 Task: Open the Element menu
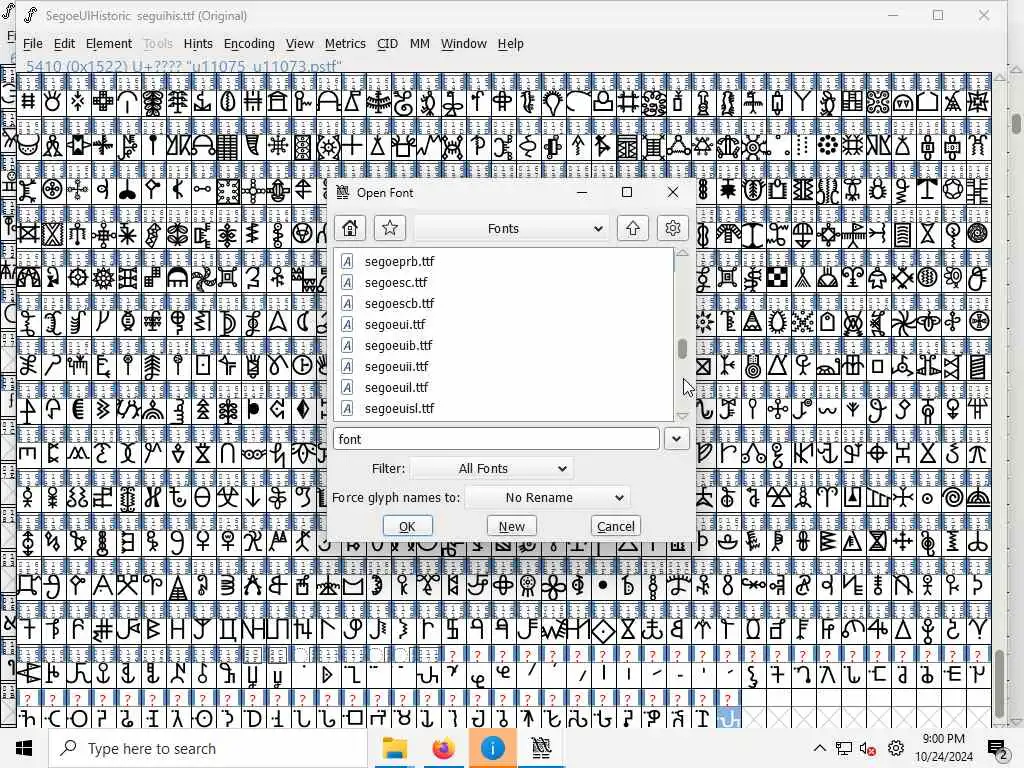point(109,44)
